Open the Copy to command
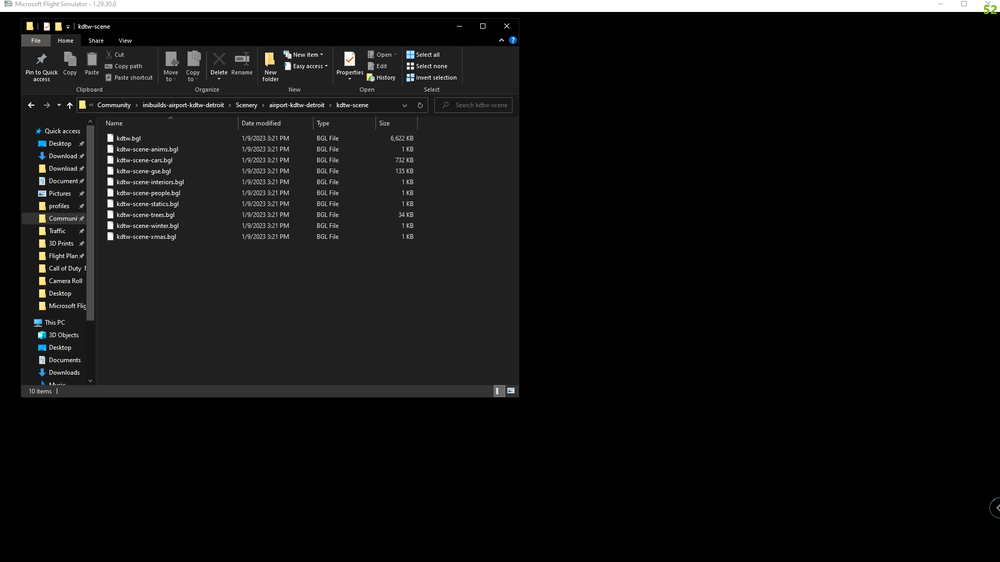Screen dimensions: 1000x562 tap(193, 66)
